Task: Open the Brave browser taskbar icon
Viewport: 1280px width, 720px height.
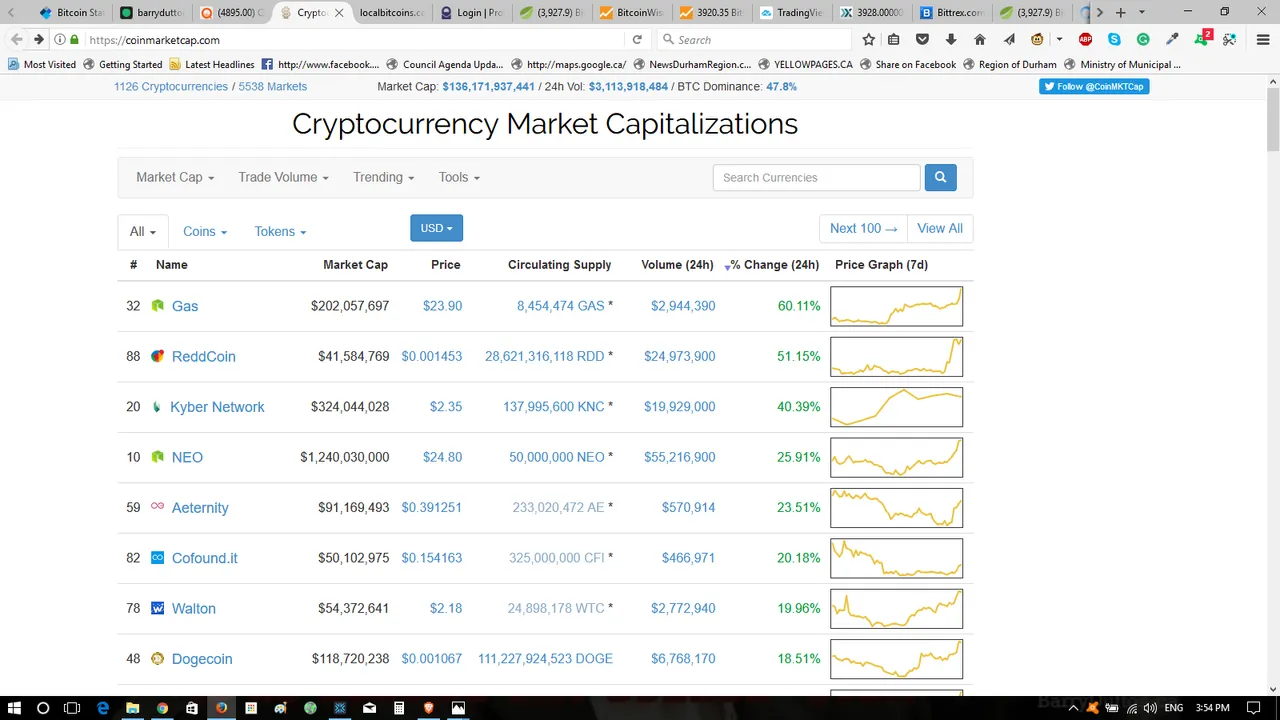Action: (428, 708)
